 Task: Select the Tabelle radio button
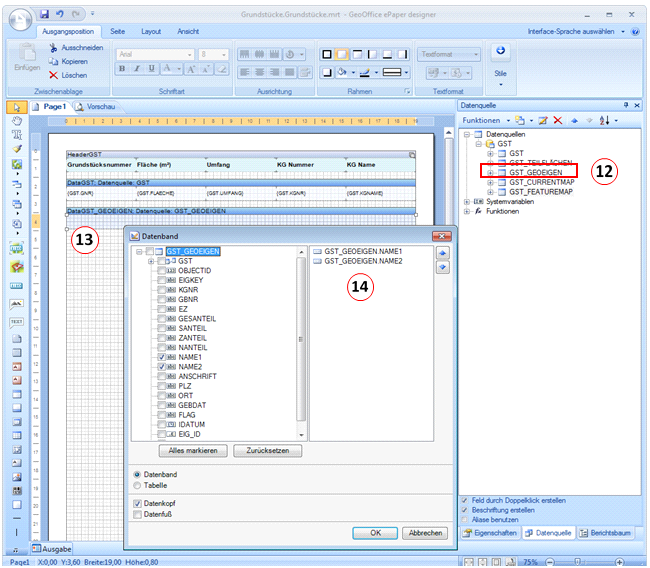tap(137, 486)
